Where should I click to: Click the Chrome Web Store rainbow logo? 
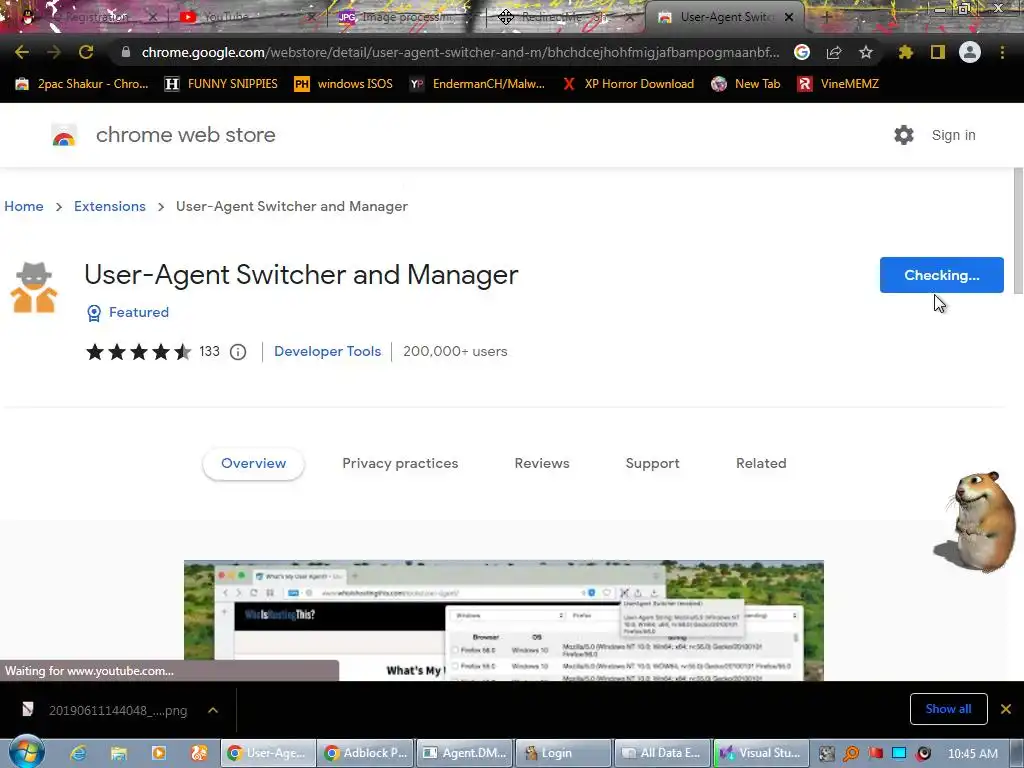tap(64, 135)
